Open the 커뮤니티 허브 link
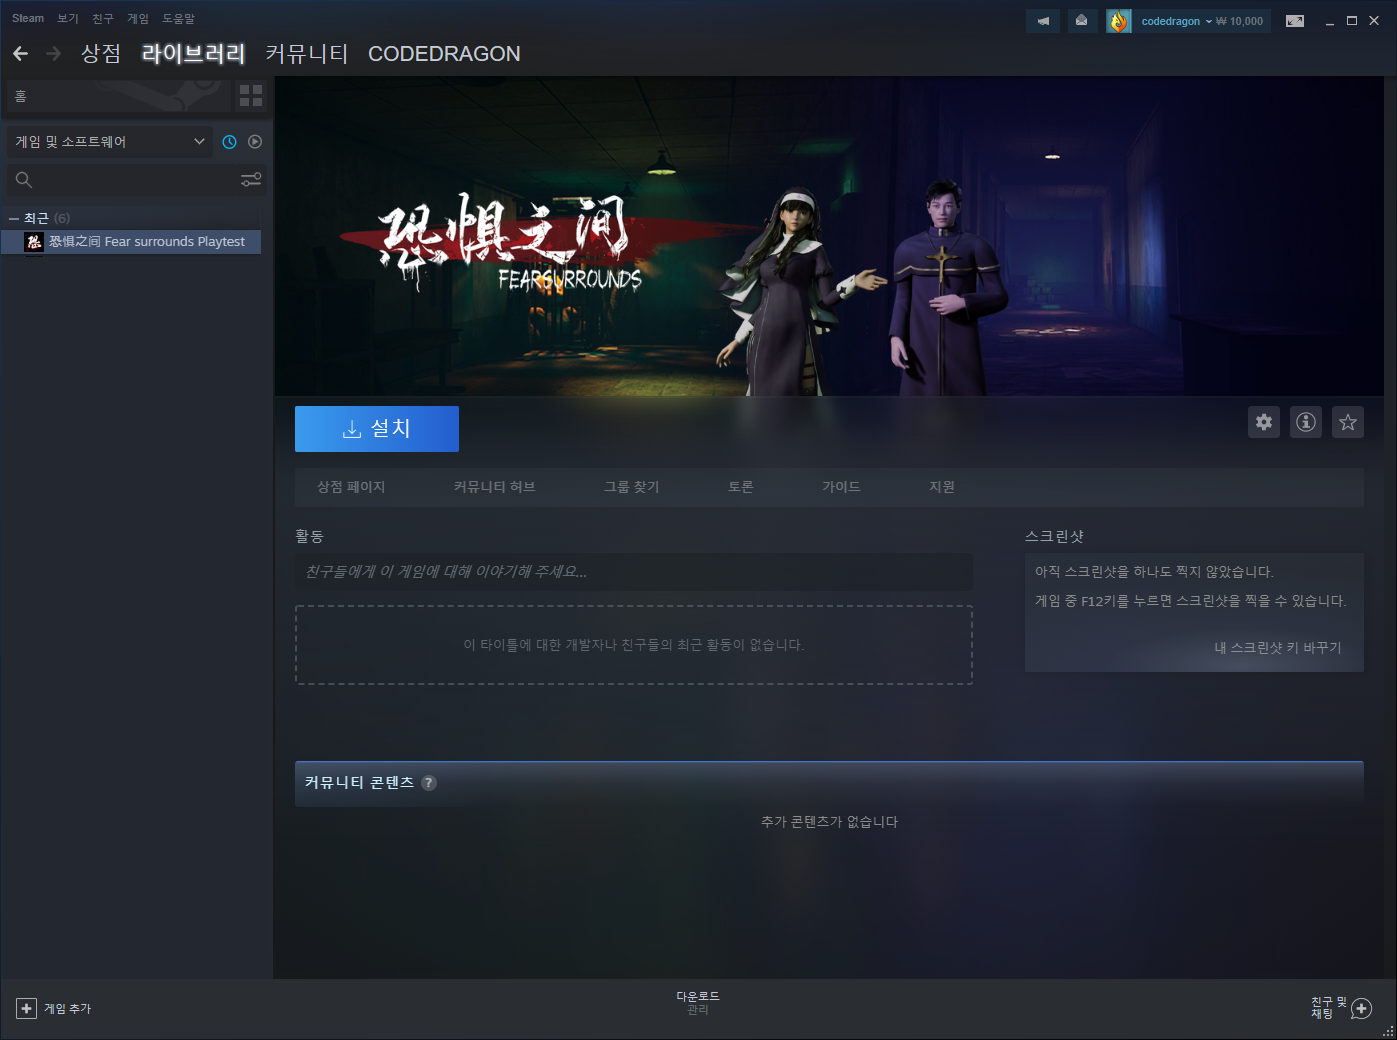 (495, 487)
